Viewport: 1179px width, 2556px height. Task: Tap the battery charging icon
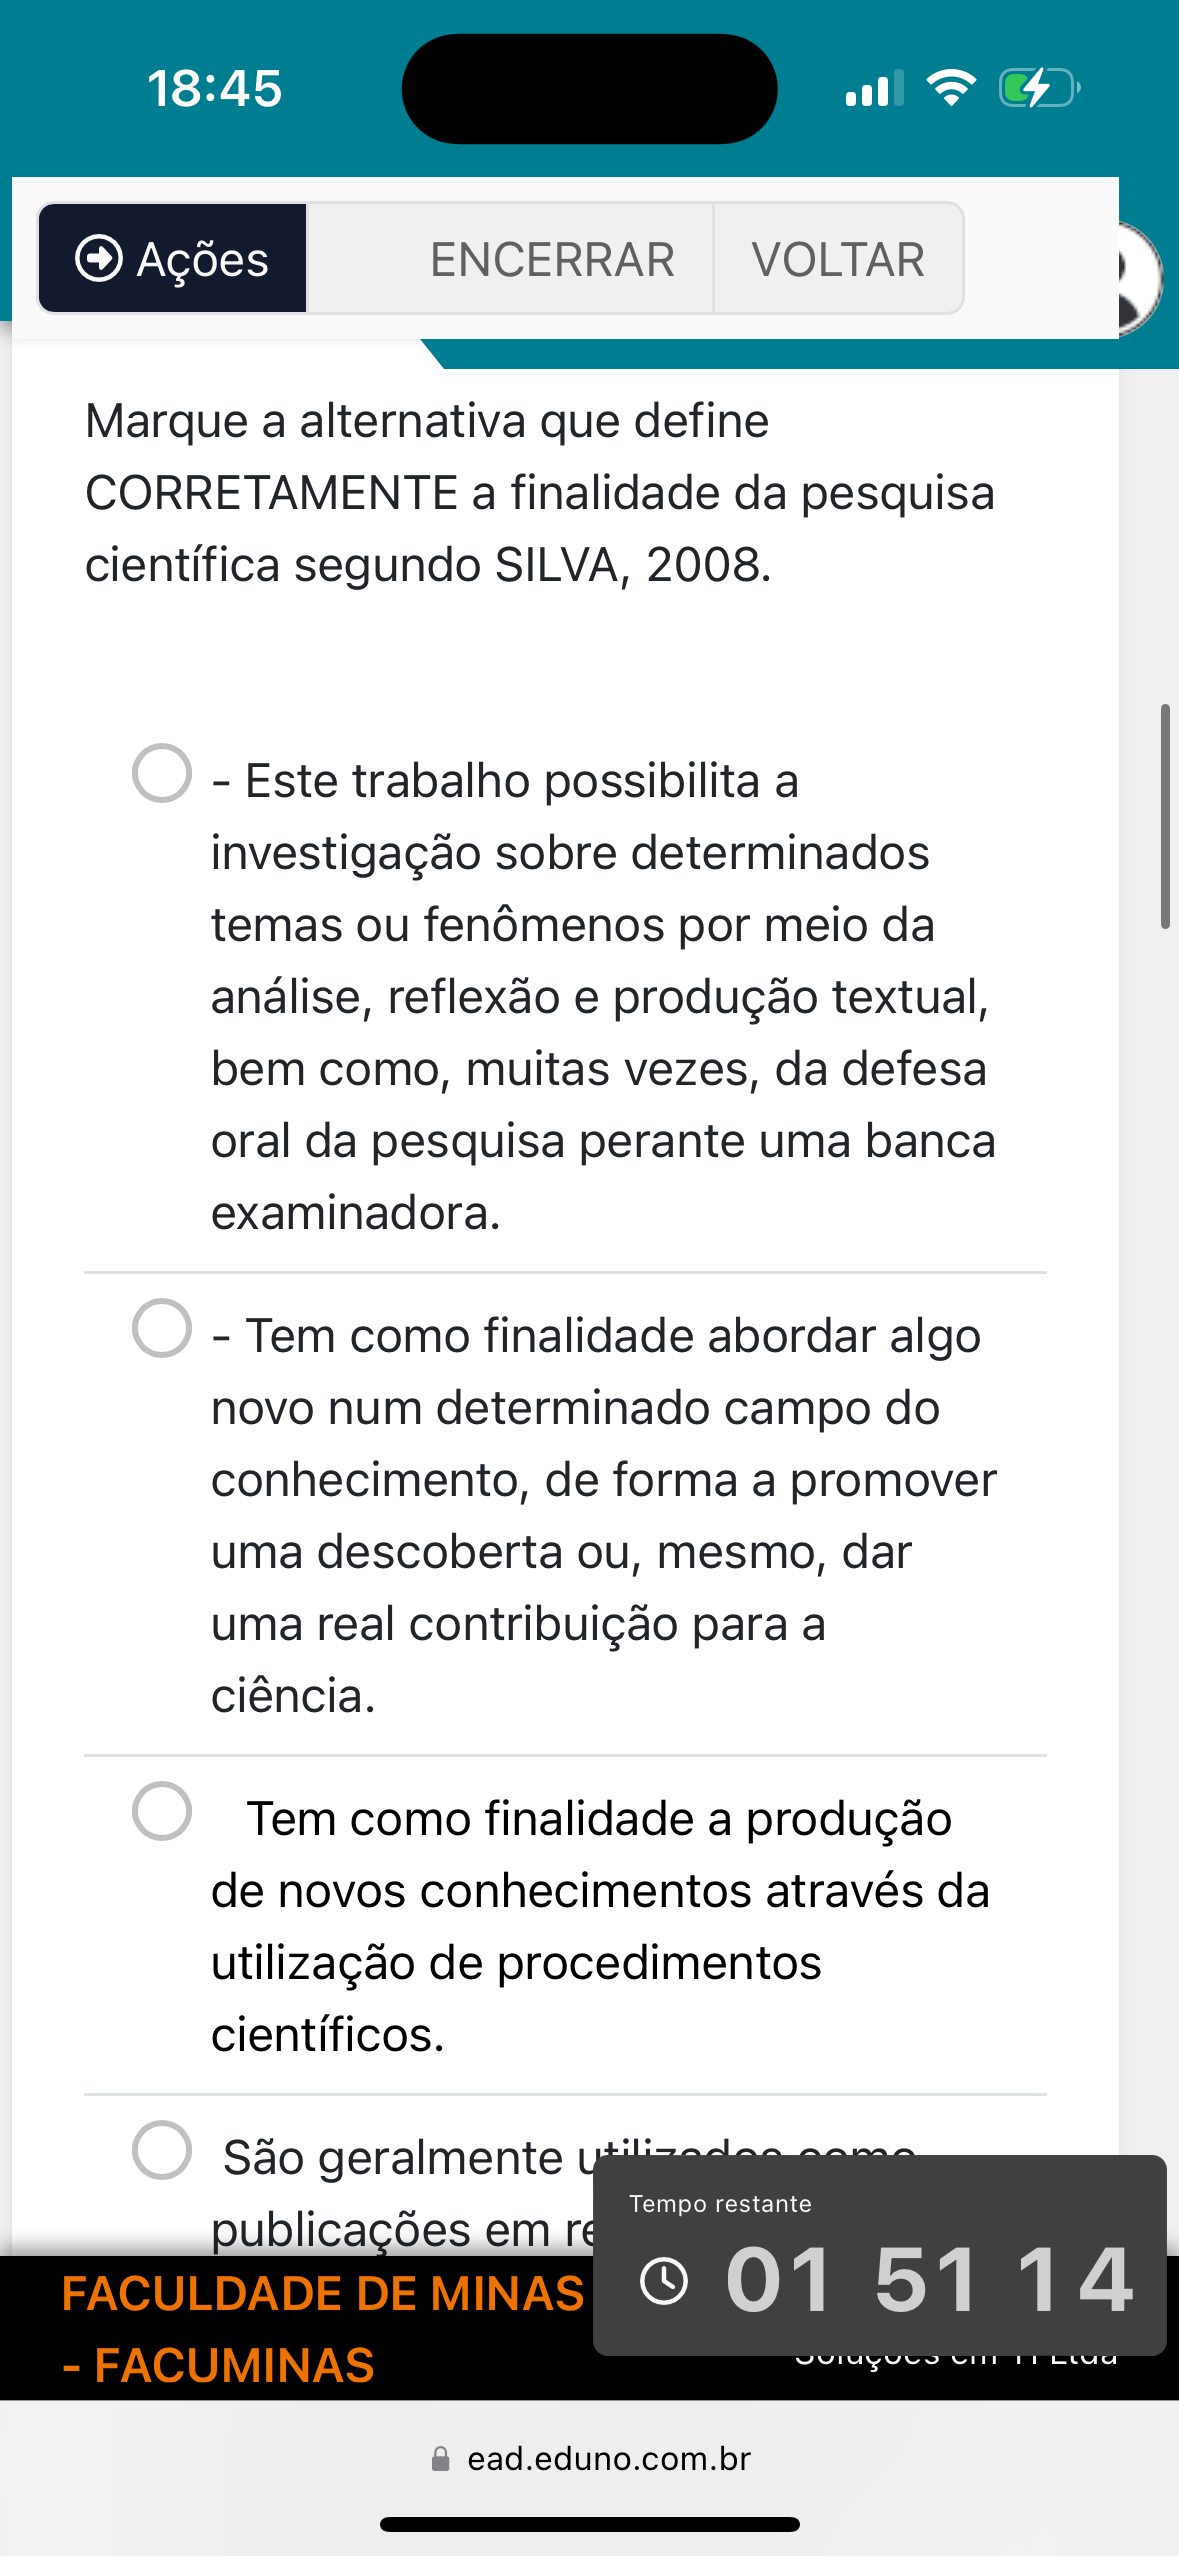click(x=1039, y=88)
